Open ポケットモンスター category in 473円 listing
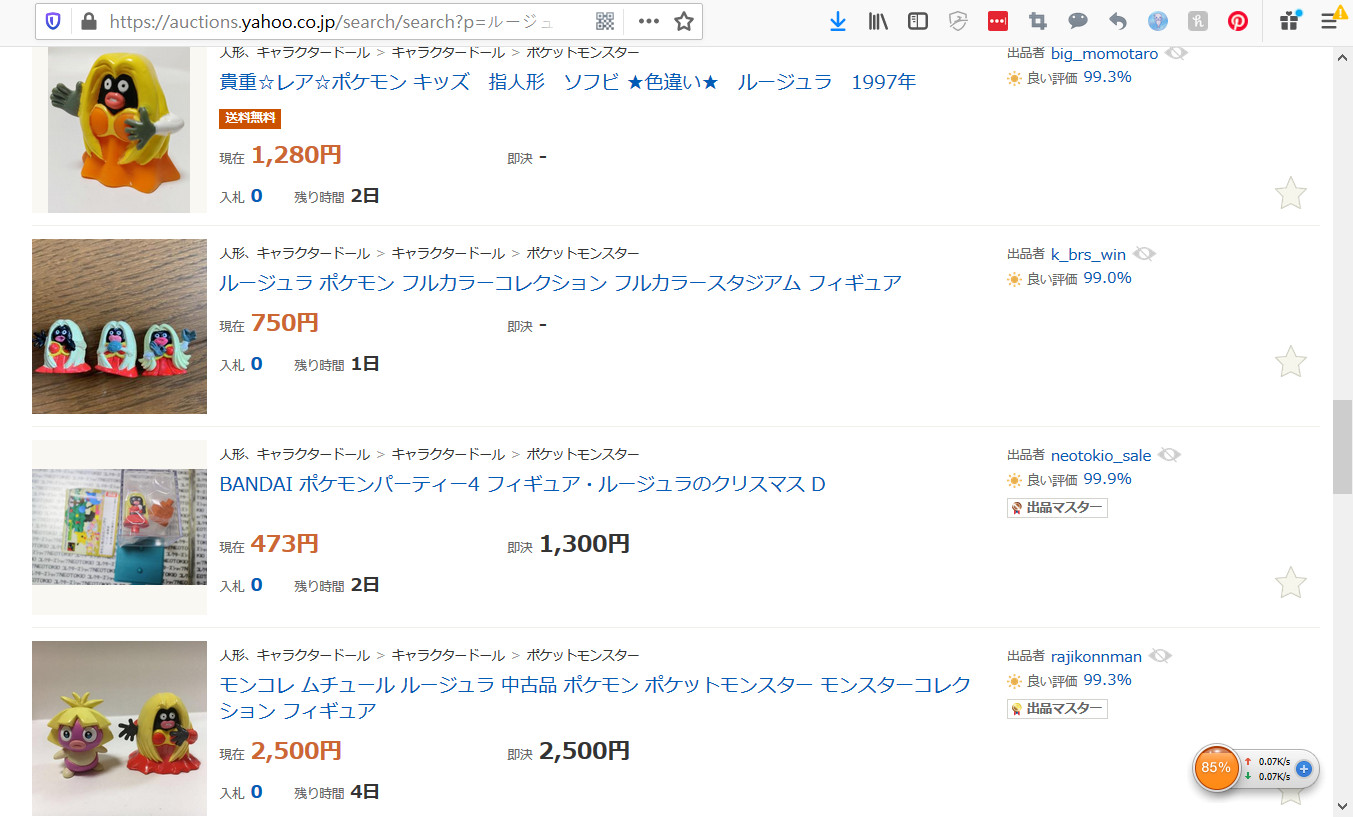Viewport: 1353px width, 817px height. coord(582,455)
